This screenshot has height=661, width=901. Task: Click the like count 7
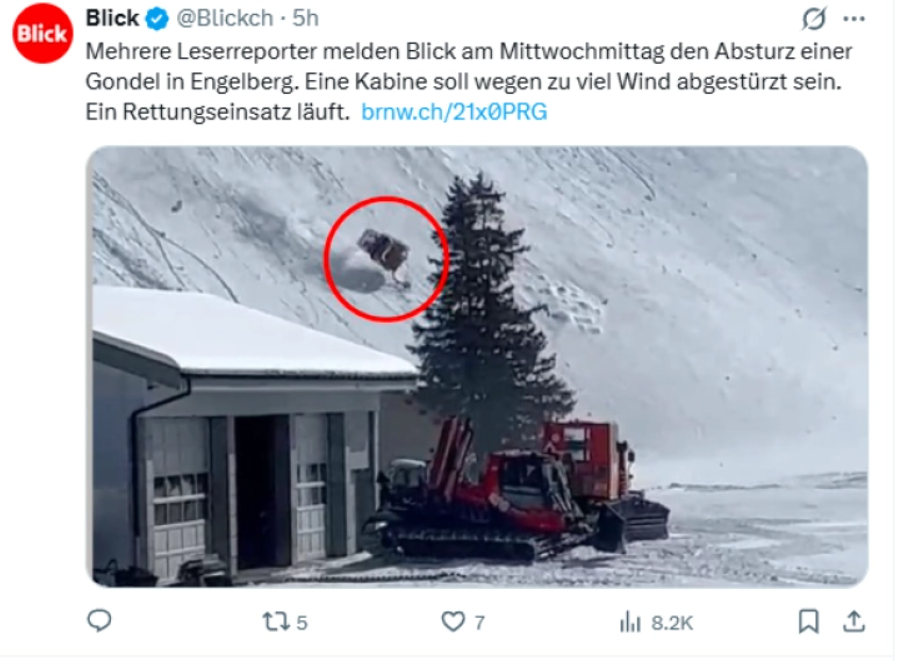[x=480, y=622]
